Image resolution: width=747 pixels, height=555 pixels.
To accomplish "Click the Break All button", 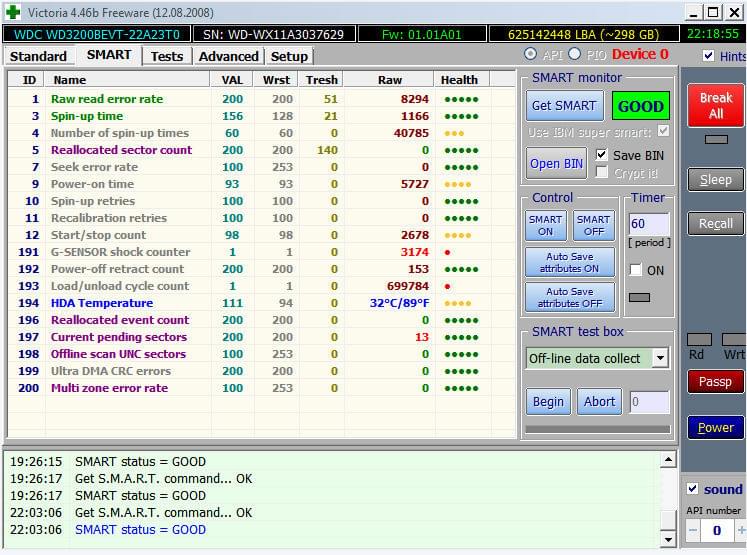I will (716, 105).
